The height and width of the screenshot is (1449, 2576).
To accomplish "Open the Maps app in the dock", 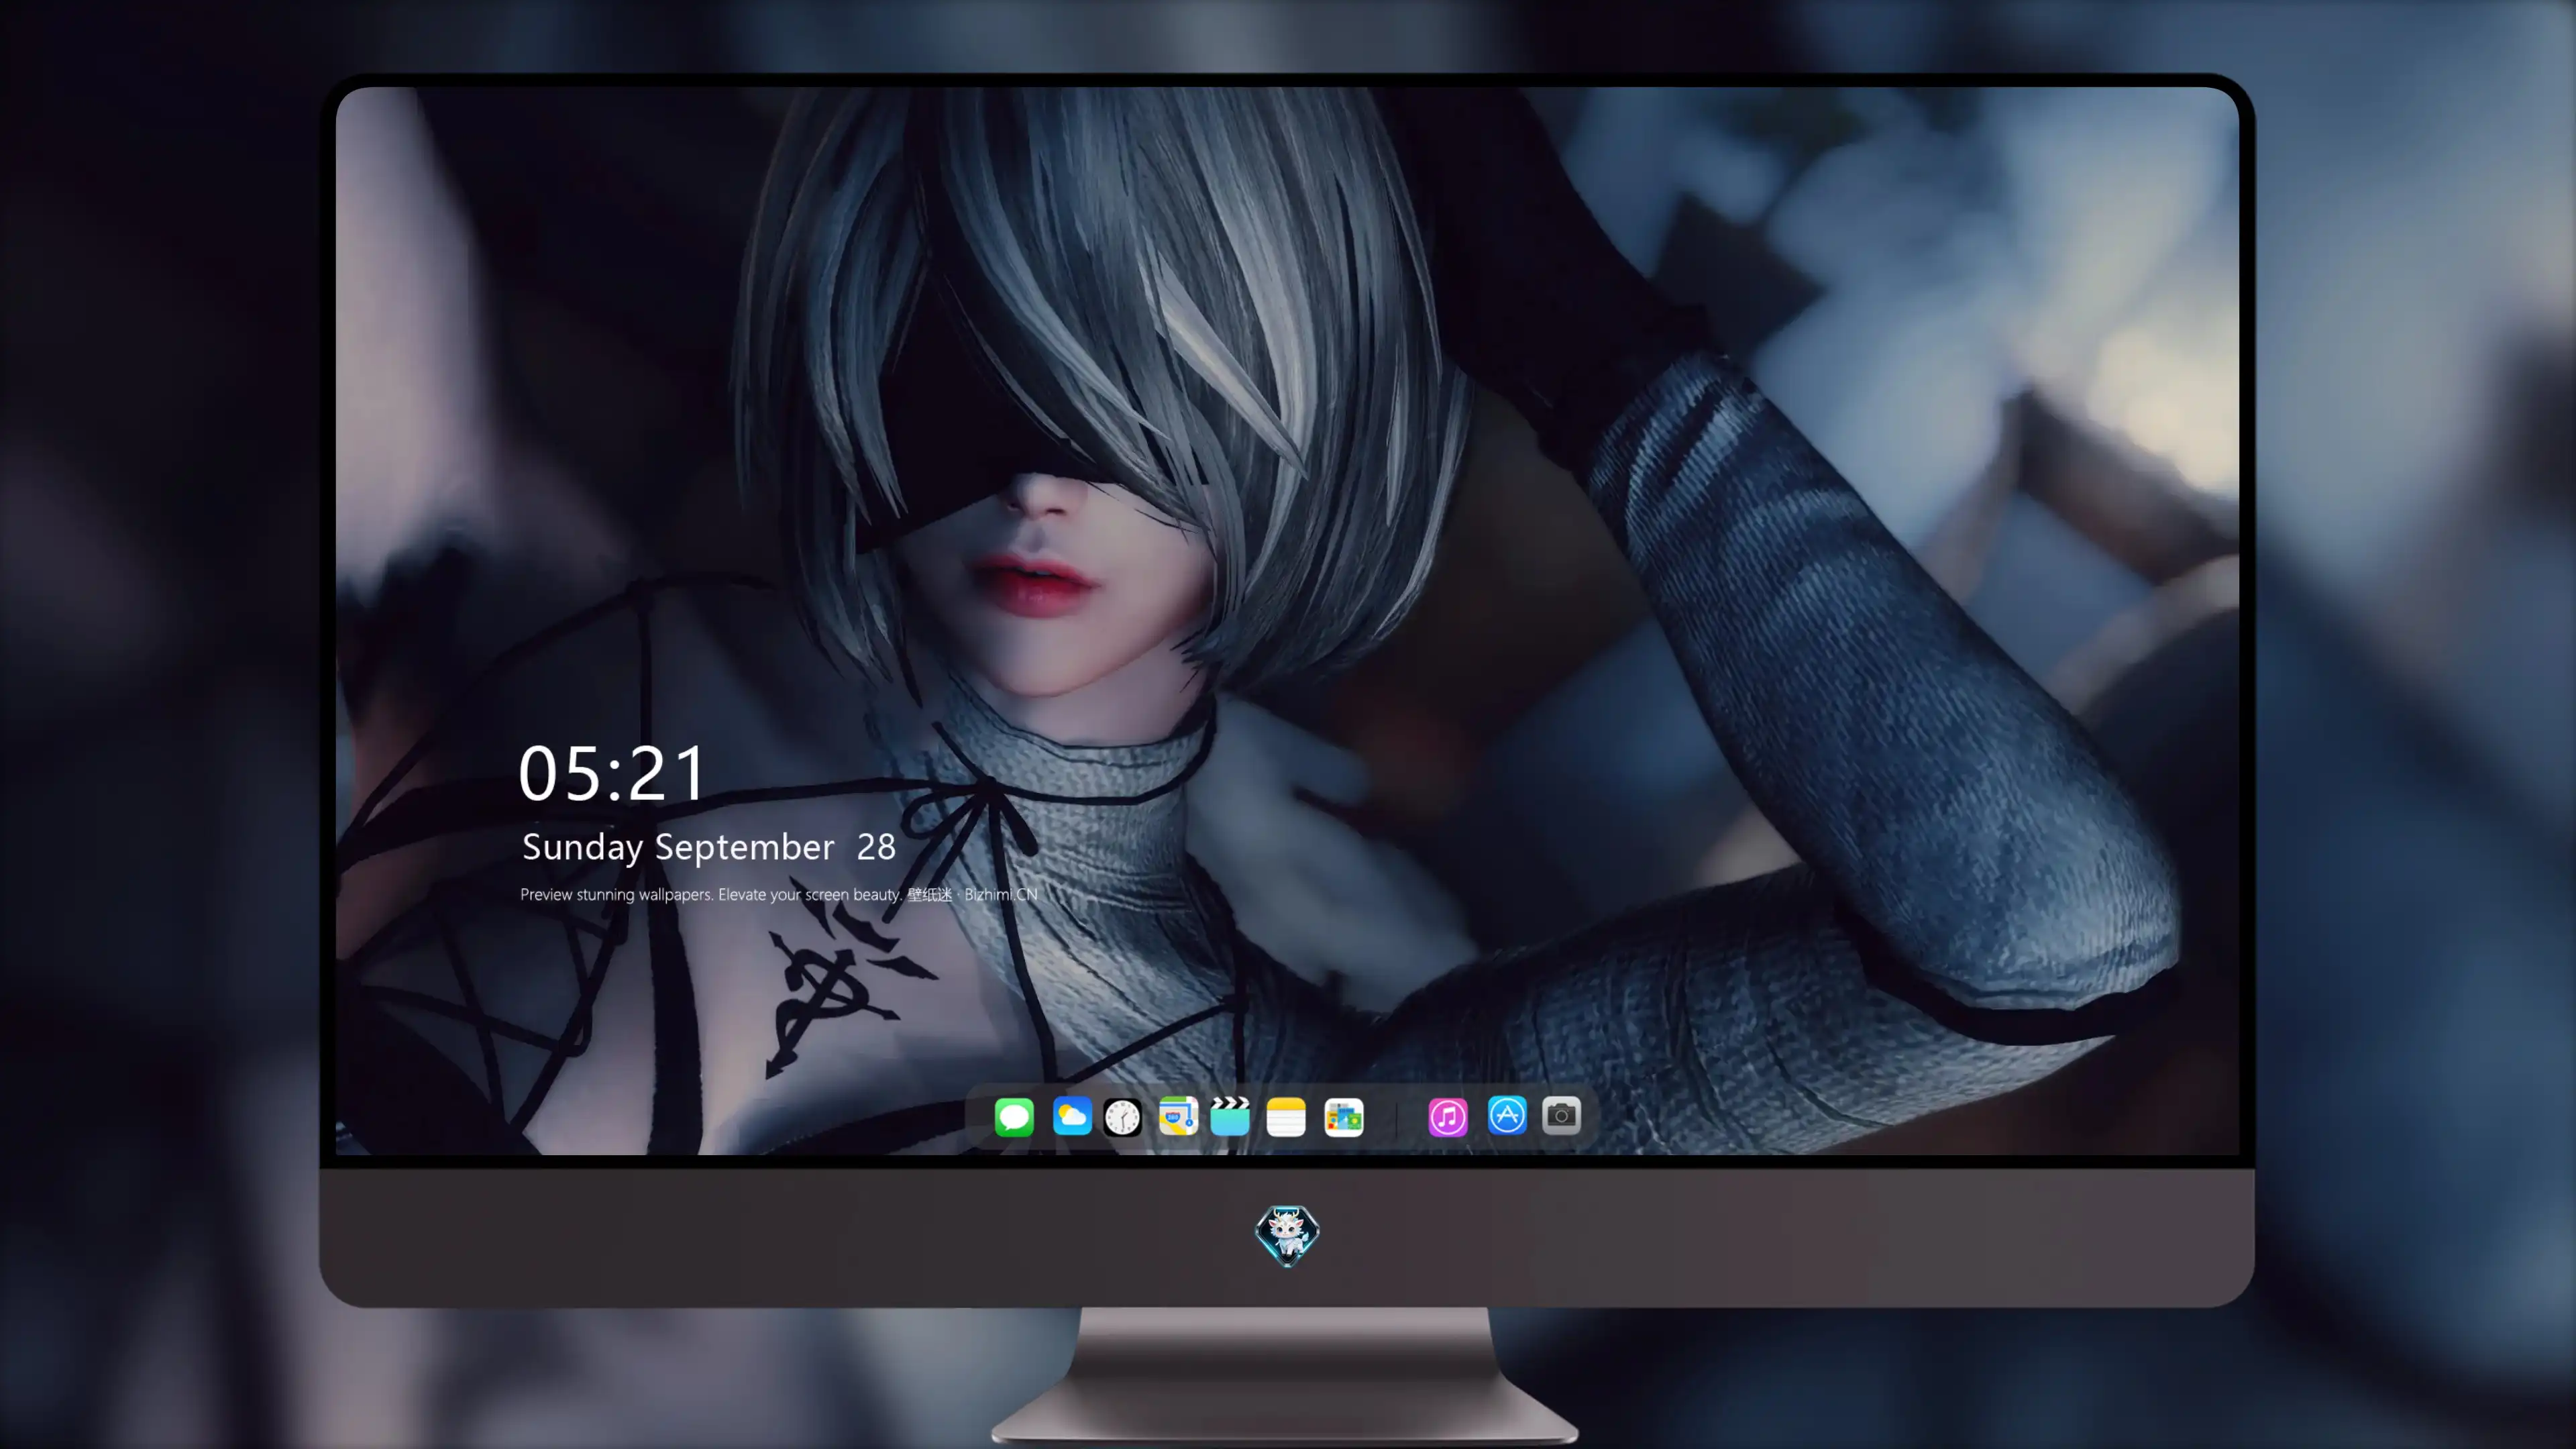I will [1178, 1116].
